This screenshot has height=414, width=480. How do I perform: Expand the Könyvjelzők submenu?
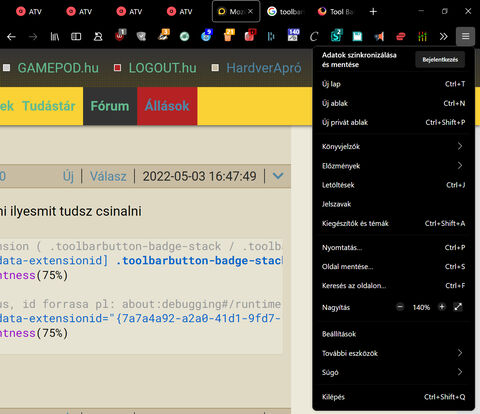pyautogui.click(x=393, y=146)
